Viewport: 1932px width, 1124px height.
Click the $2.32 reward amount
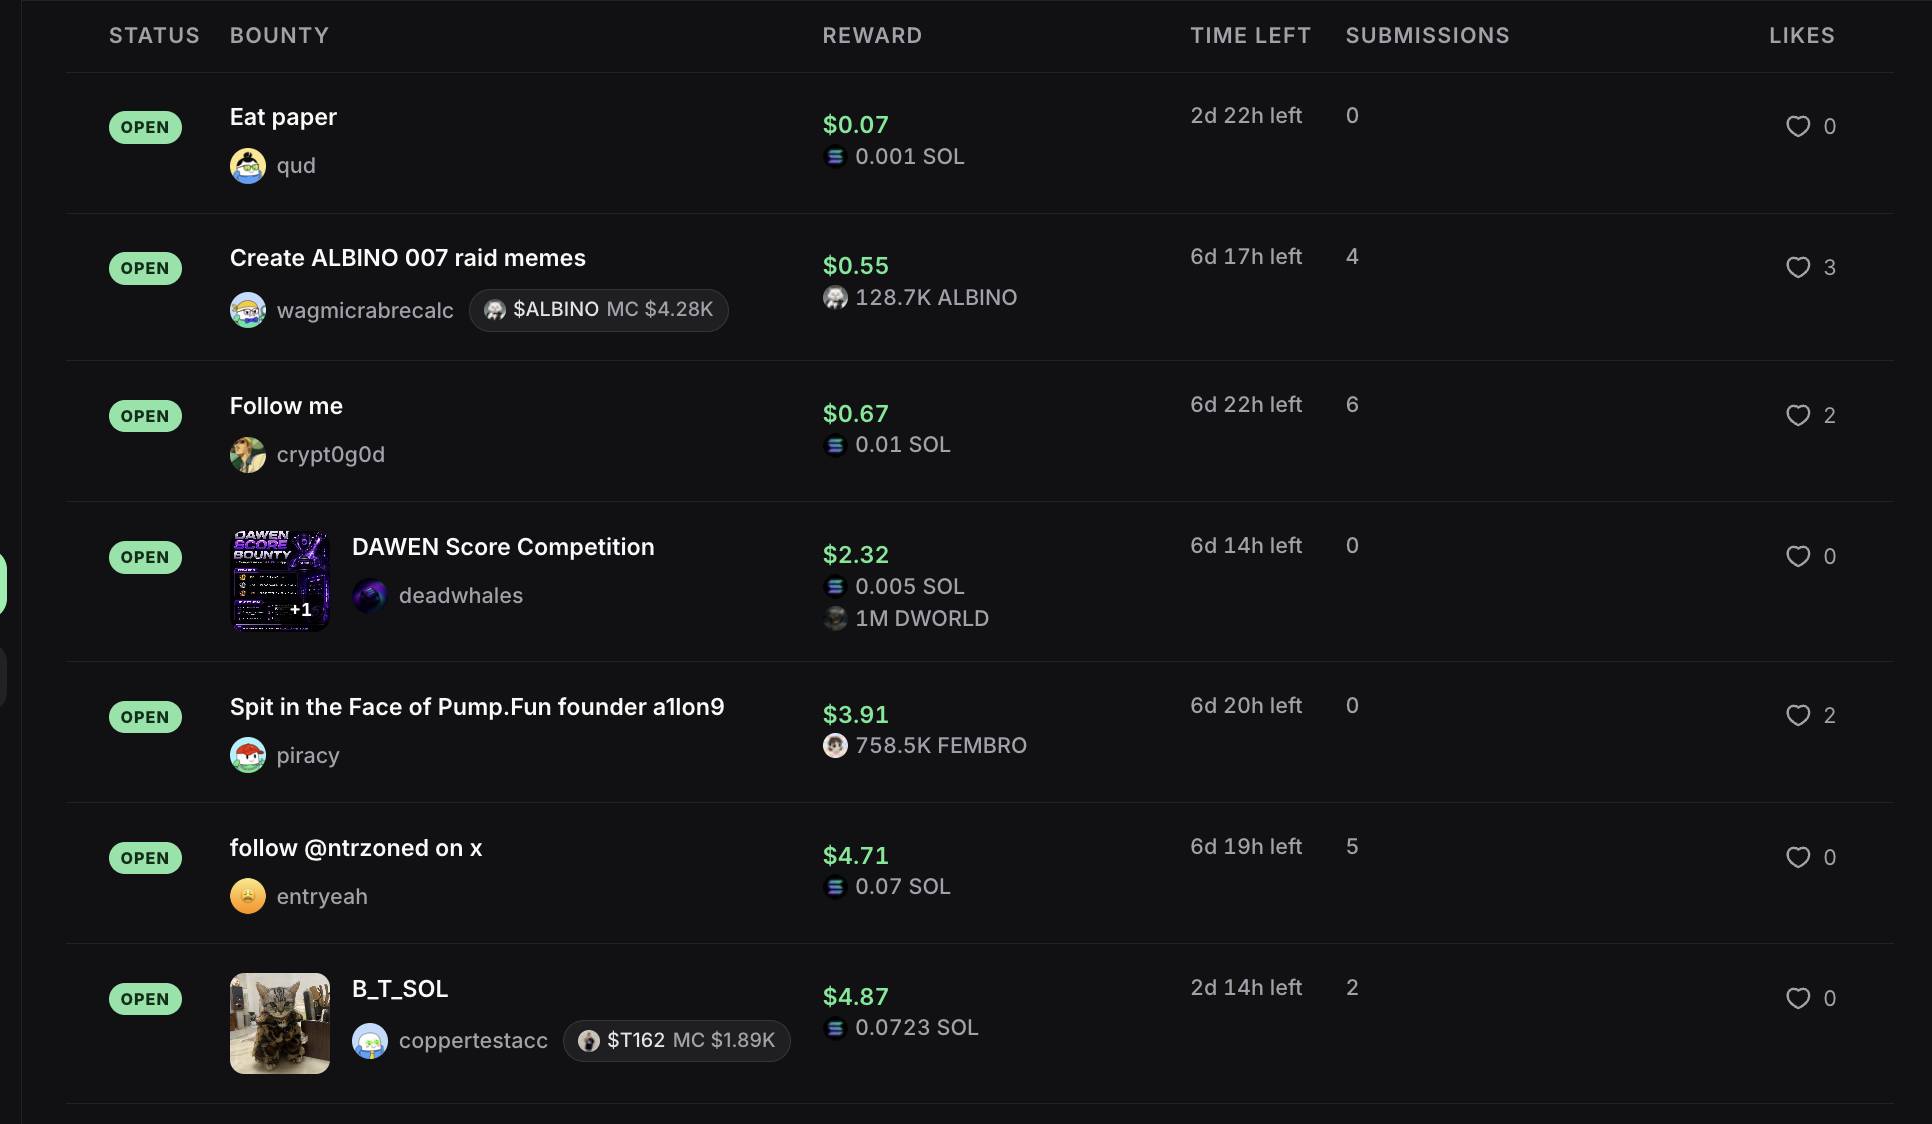pos(855,555)
